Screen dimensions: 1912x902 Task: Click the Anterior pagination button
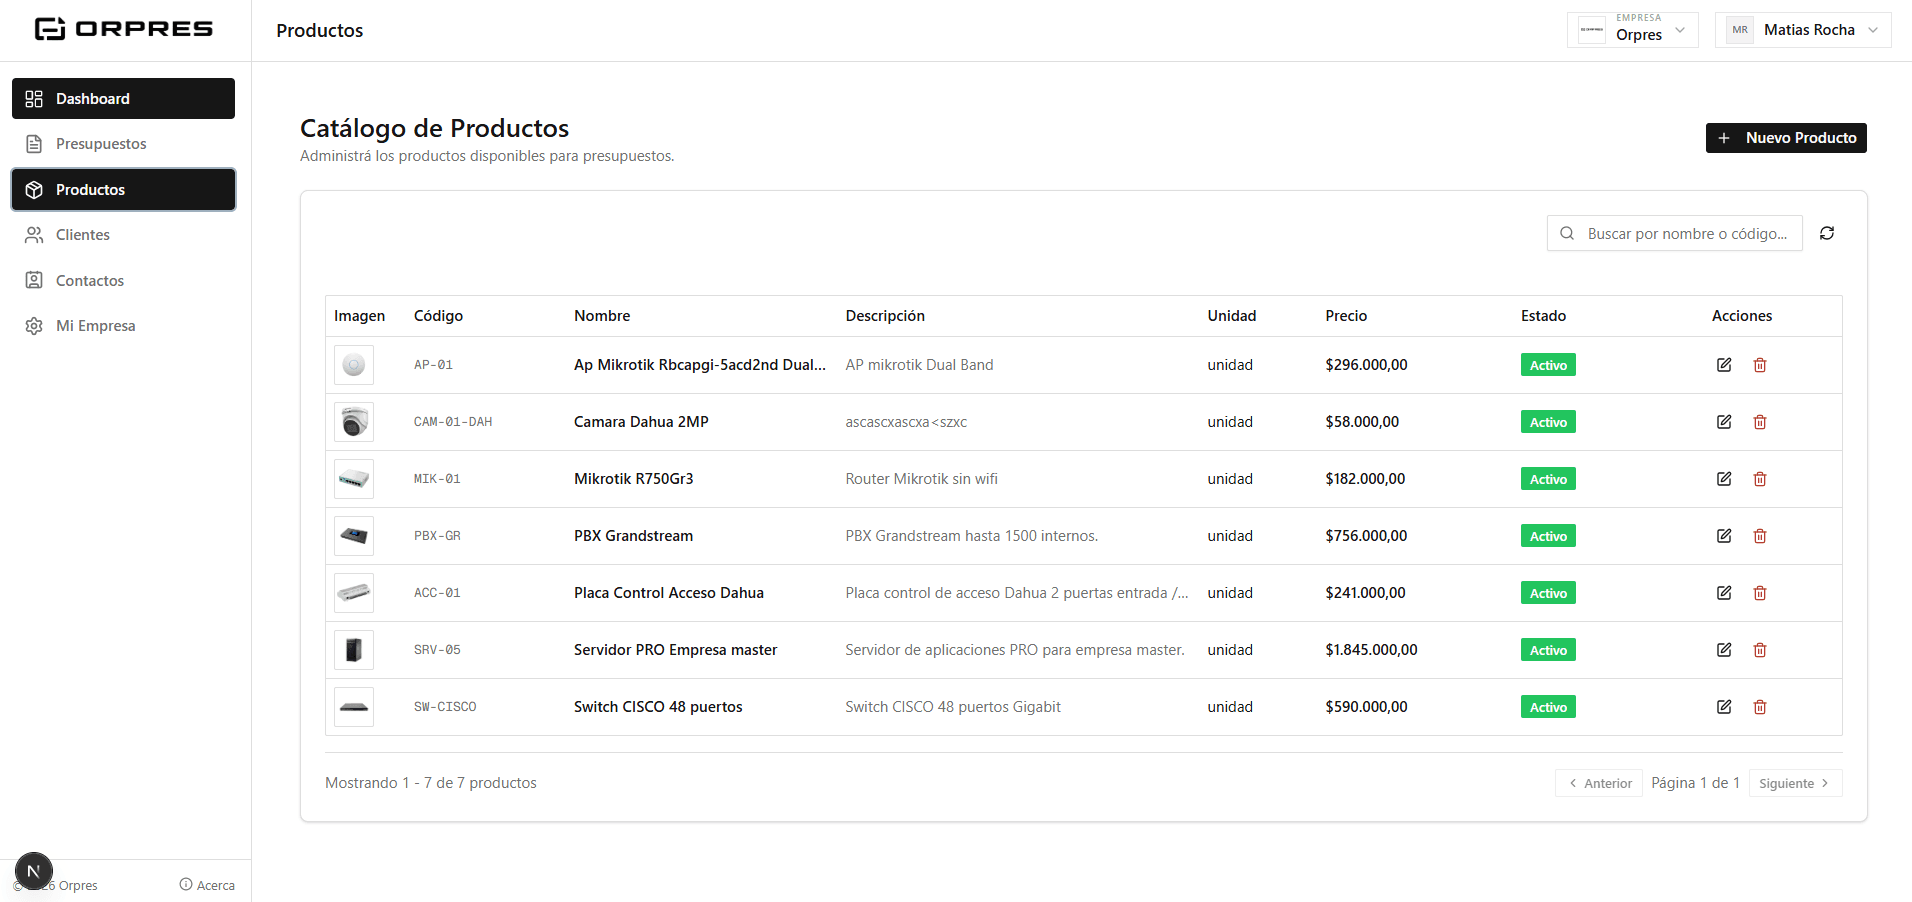point(1600,783)
